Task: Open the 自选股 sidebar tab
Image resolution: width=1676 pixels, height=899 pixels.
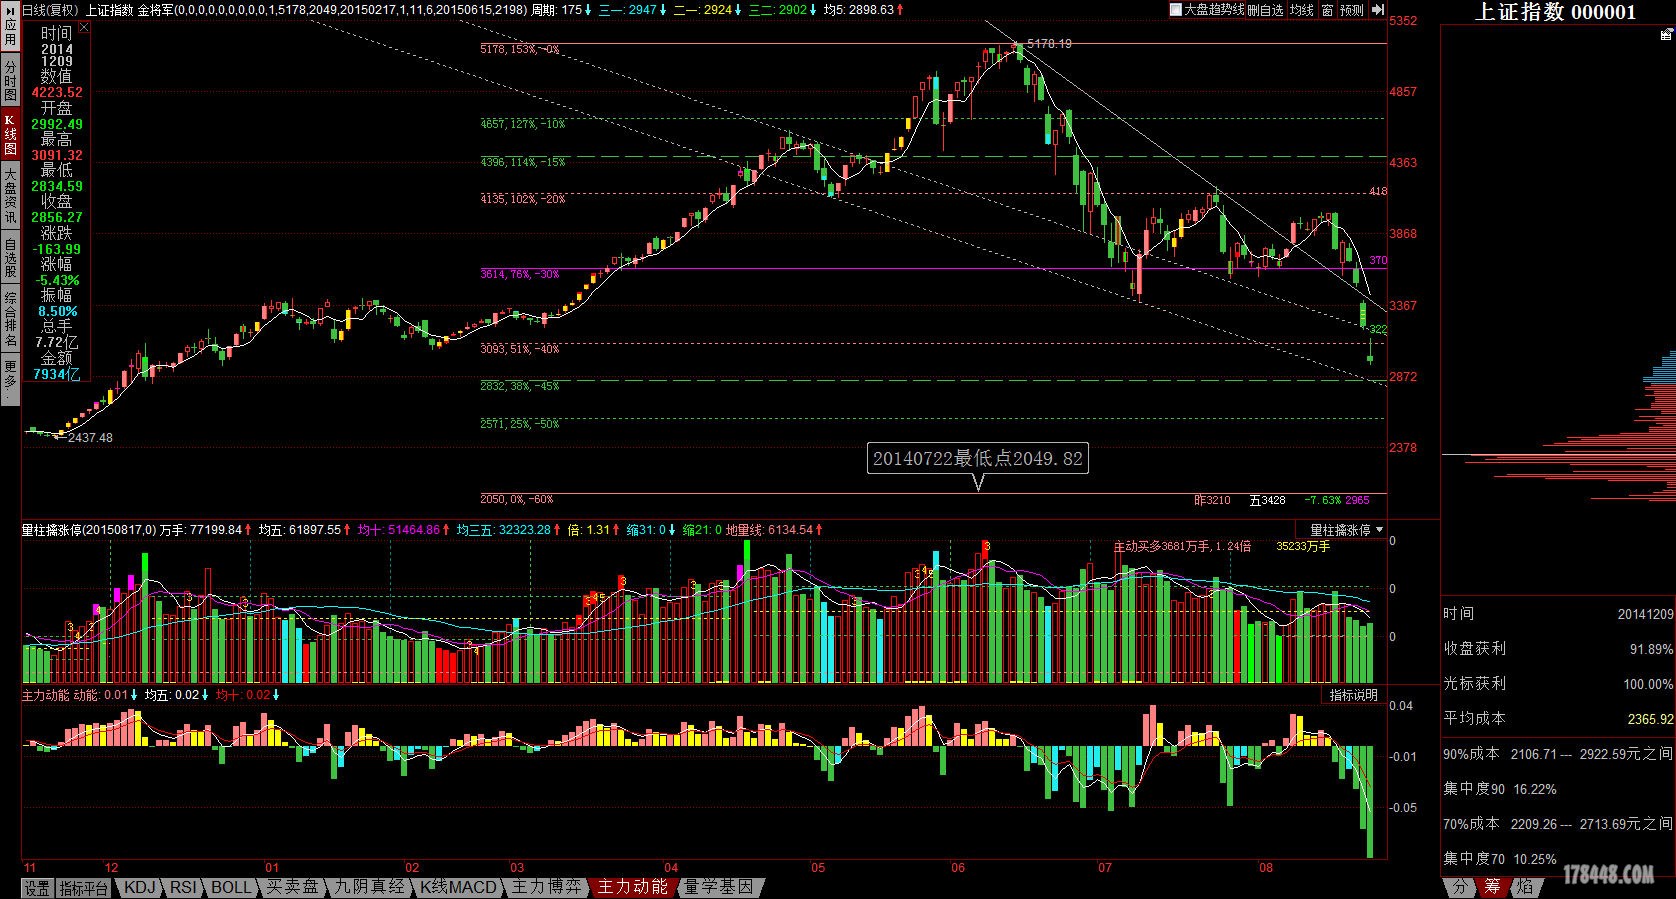Action: click(x=10, y=257)
